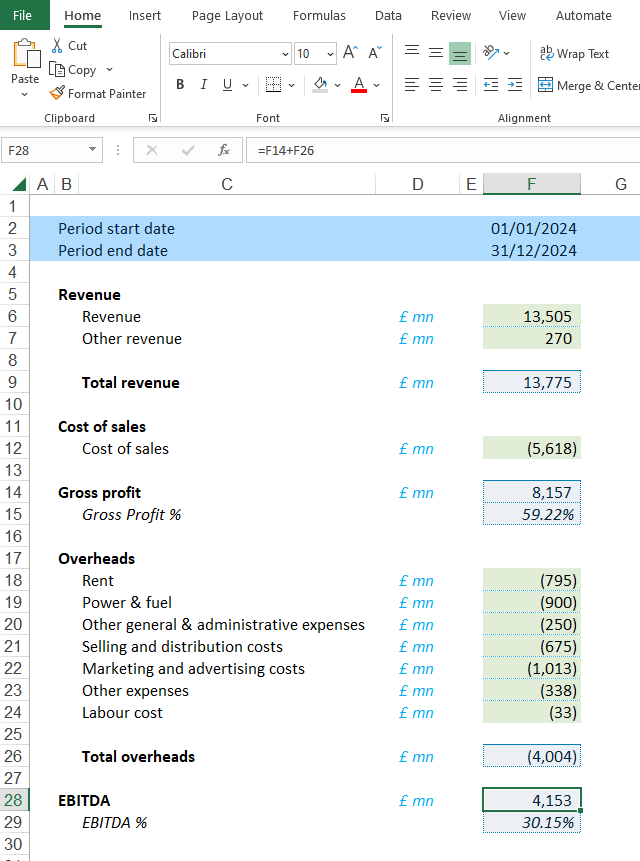The image size is (640, 861).
Task: Click the Borders icon
Action: [x=273, y=85]
